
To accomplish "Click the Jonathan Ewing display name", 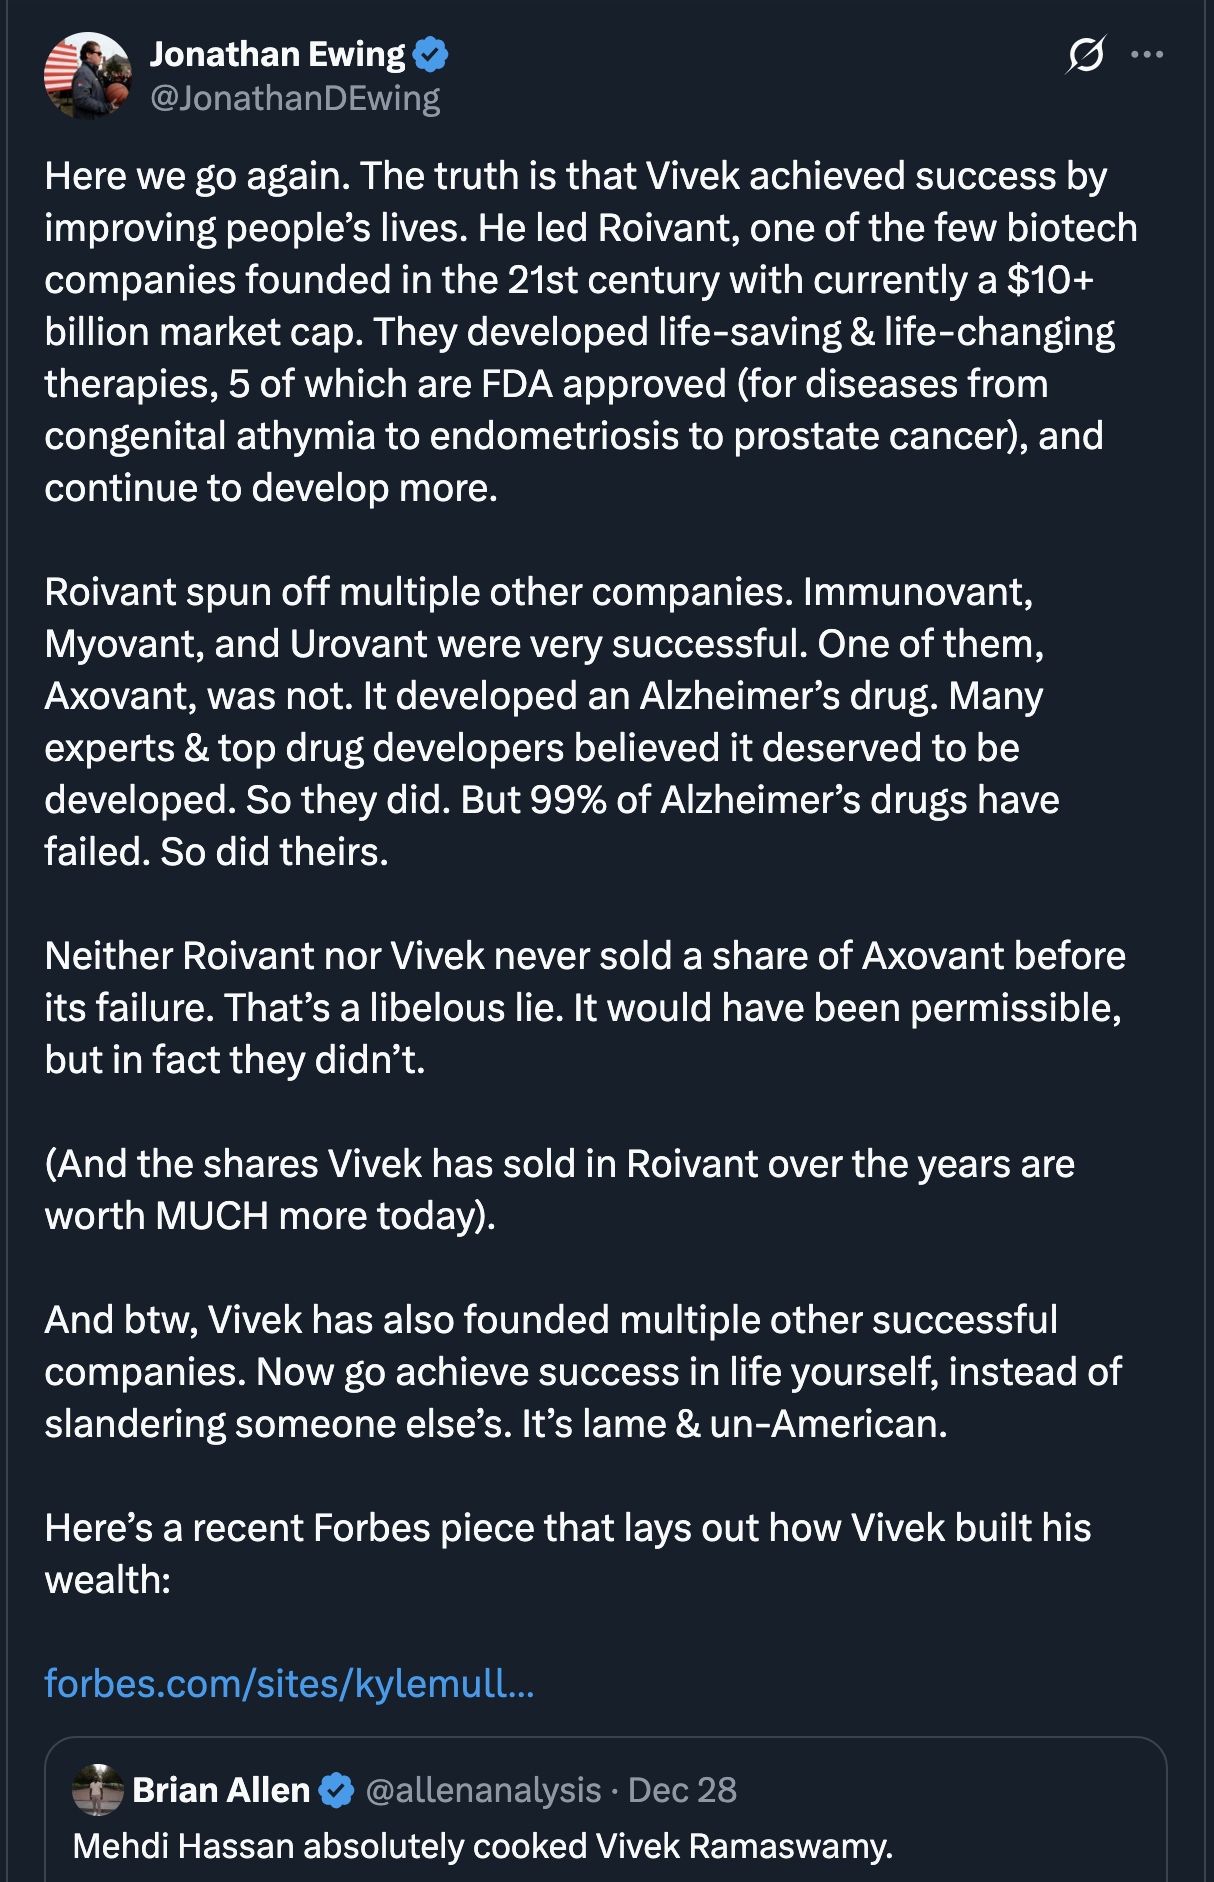I will [277, 54].
